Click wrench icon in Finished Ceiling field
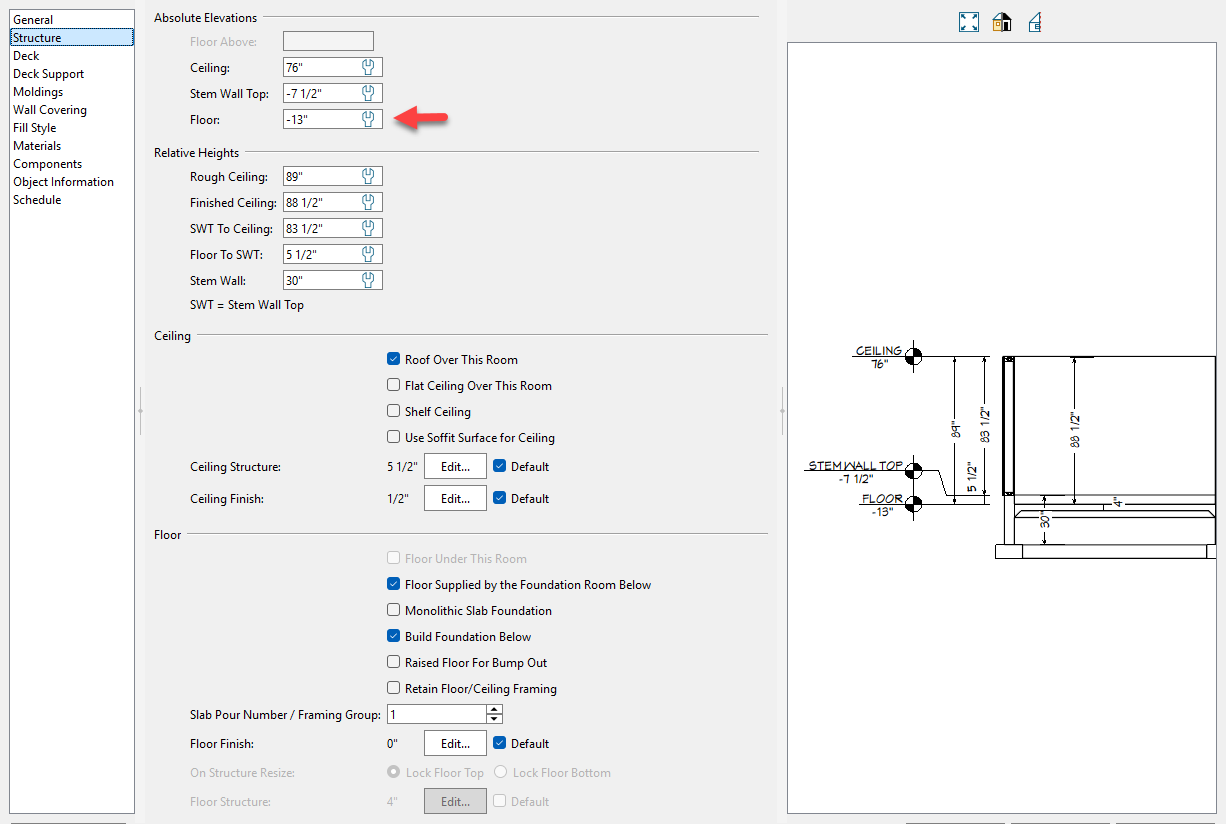Image resolution: width=1226 pixels, height=824 pixels. coord(368,202)
